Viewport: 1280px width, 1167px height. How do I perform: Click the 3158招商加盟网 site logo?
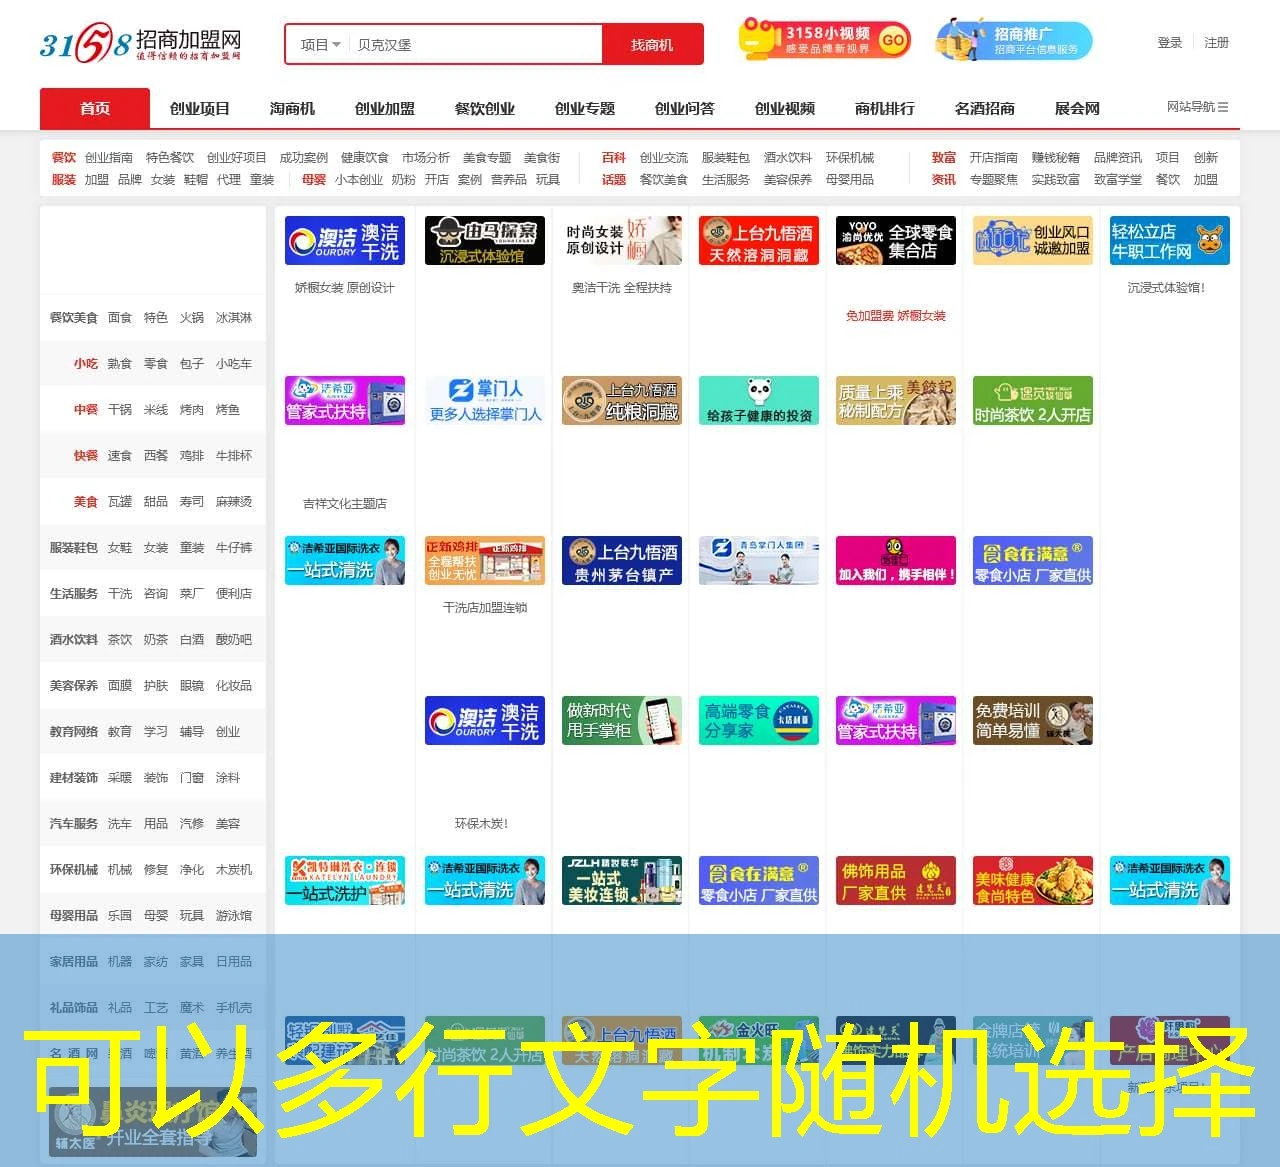[140, 42]
